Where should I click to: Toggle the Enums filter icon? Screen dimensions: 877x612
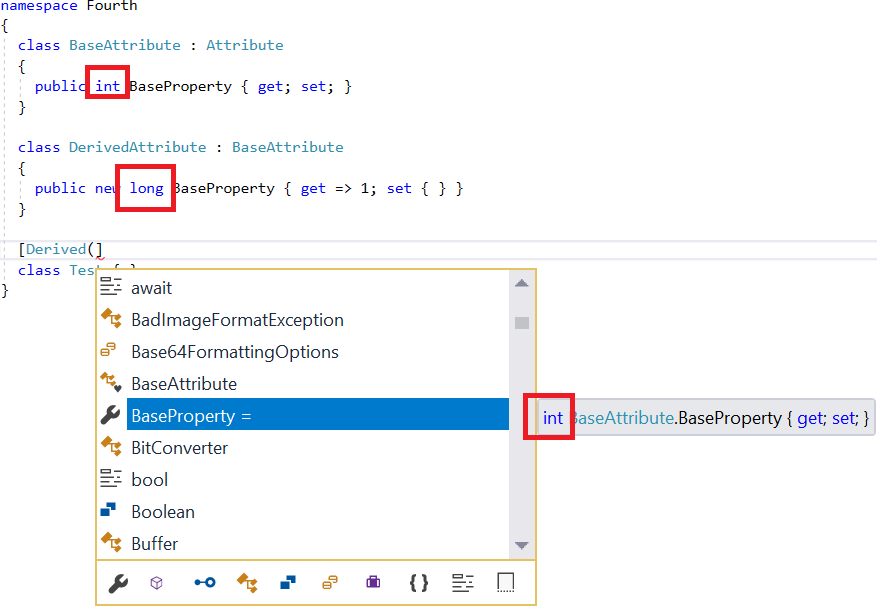[x=330, y=582]
